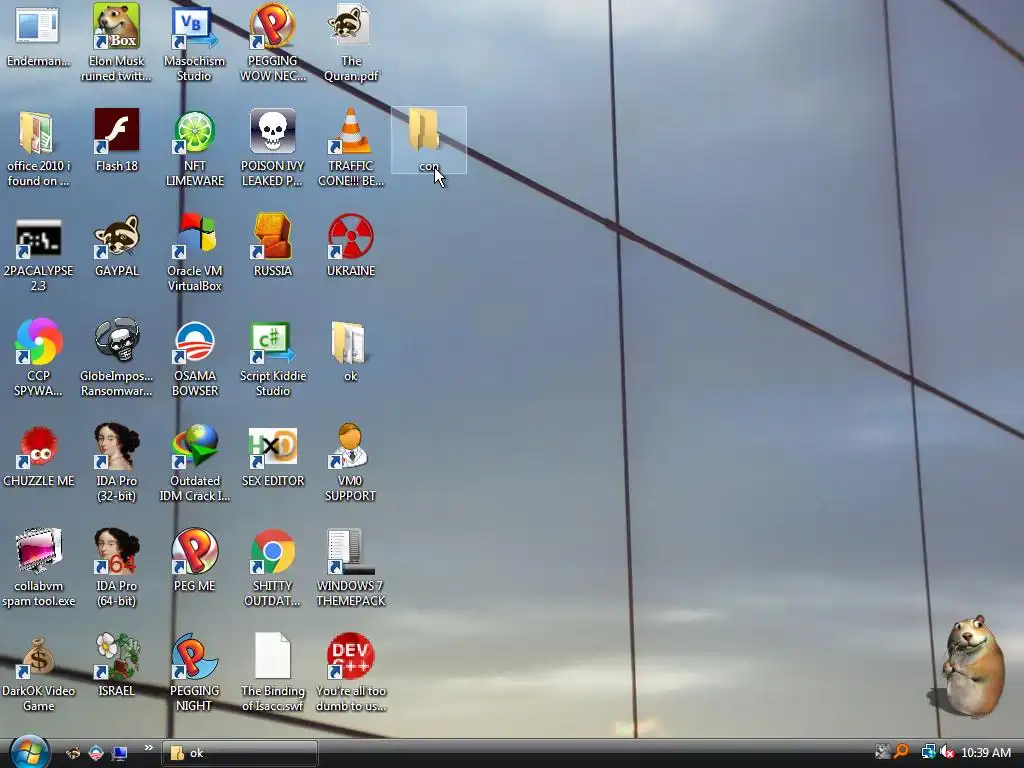Expand the Quick Launch overflow chevron
This screenshot has width=1024, height=768.
pos(148,748)
